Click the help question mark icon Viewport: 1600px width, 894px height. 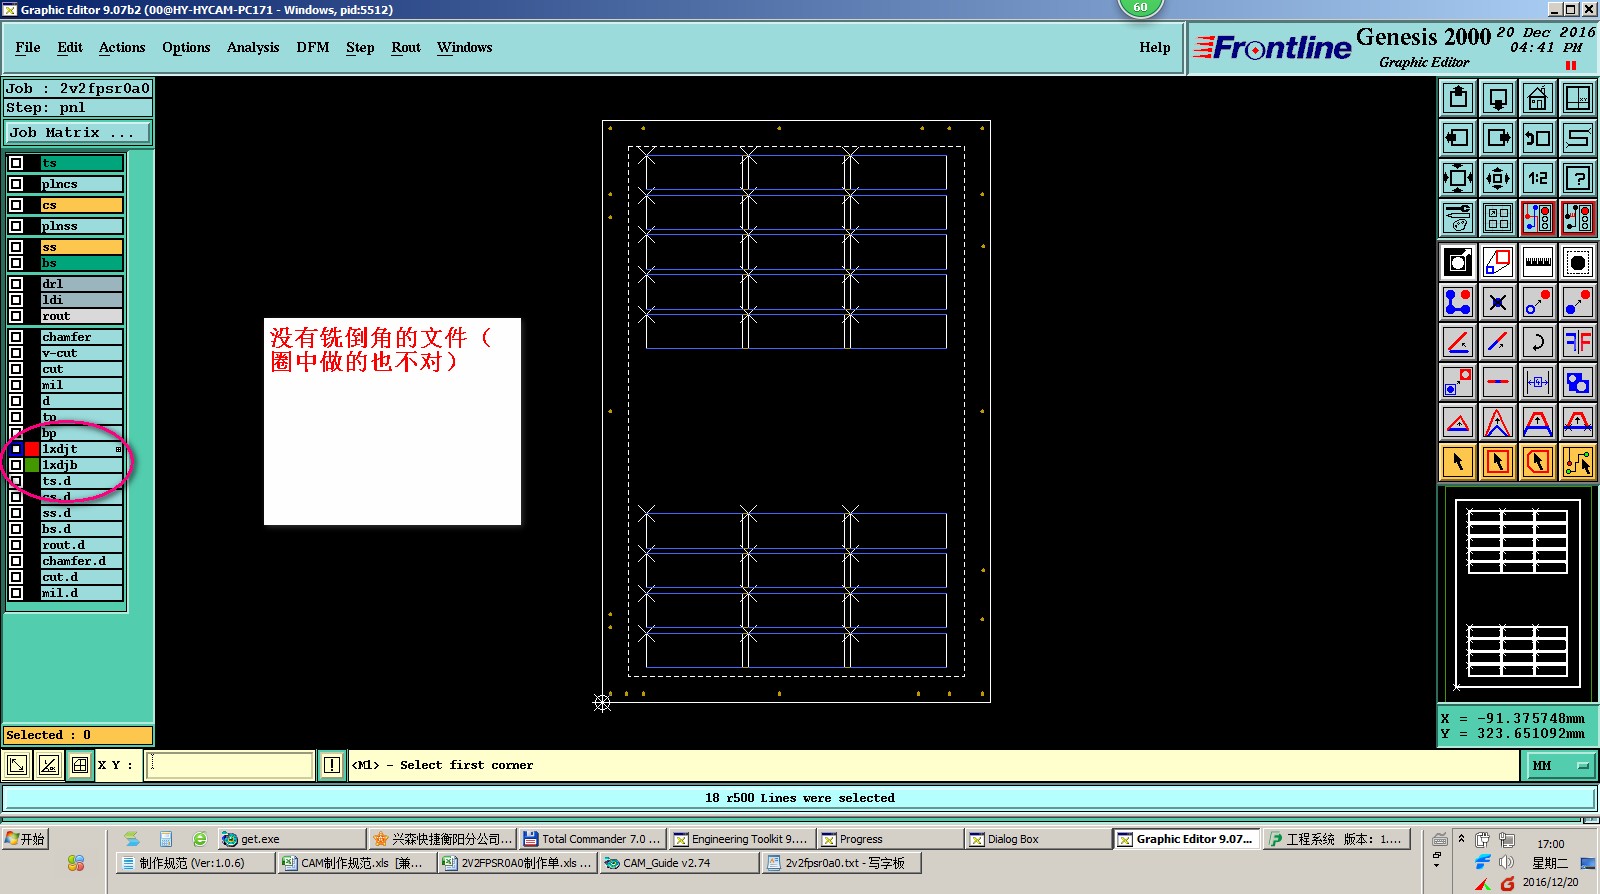pos(1578,178)
